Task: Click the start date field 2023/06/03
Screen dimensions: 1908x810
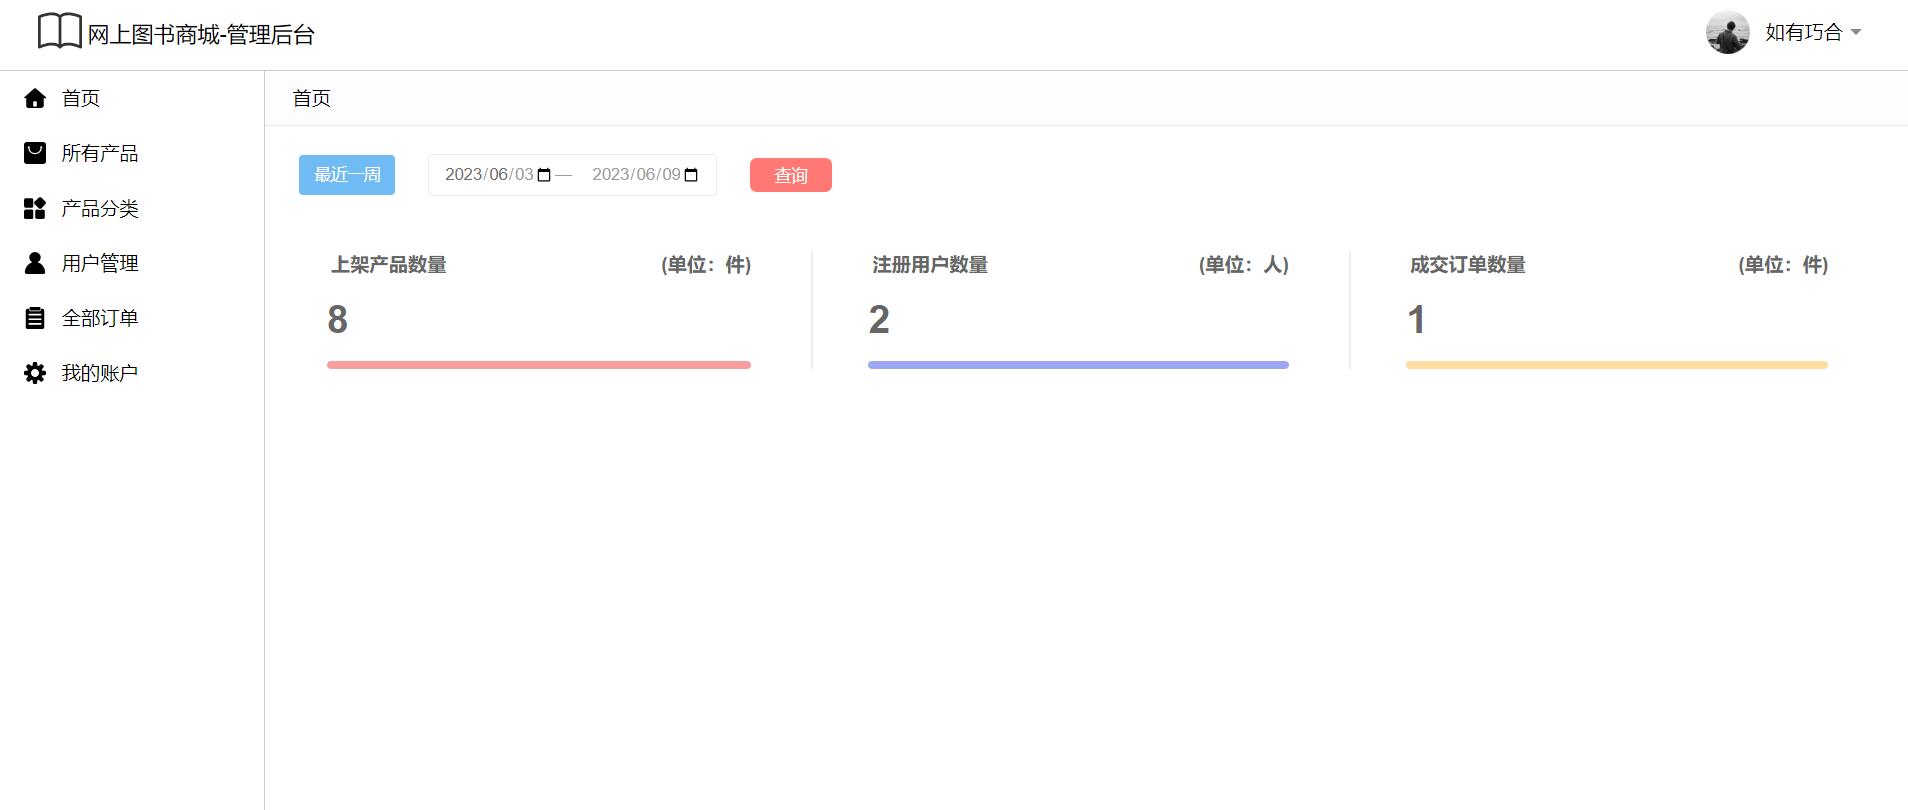Action: pyautogui.click(x=498, y=175)
